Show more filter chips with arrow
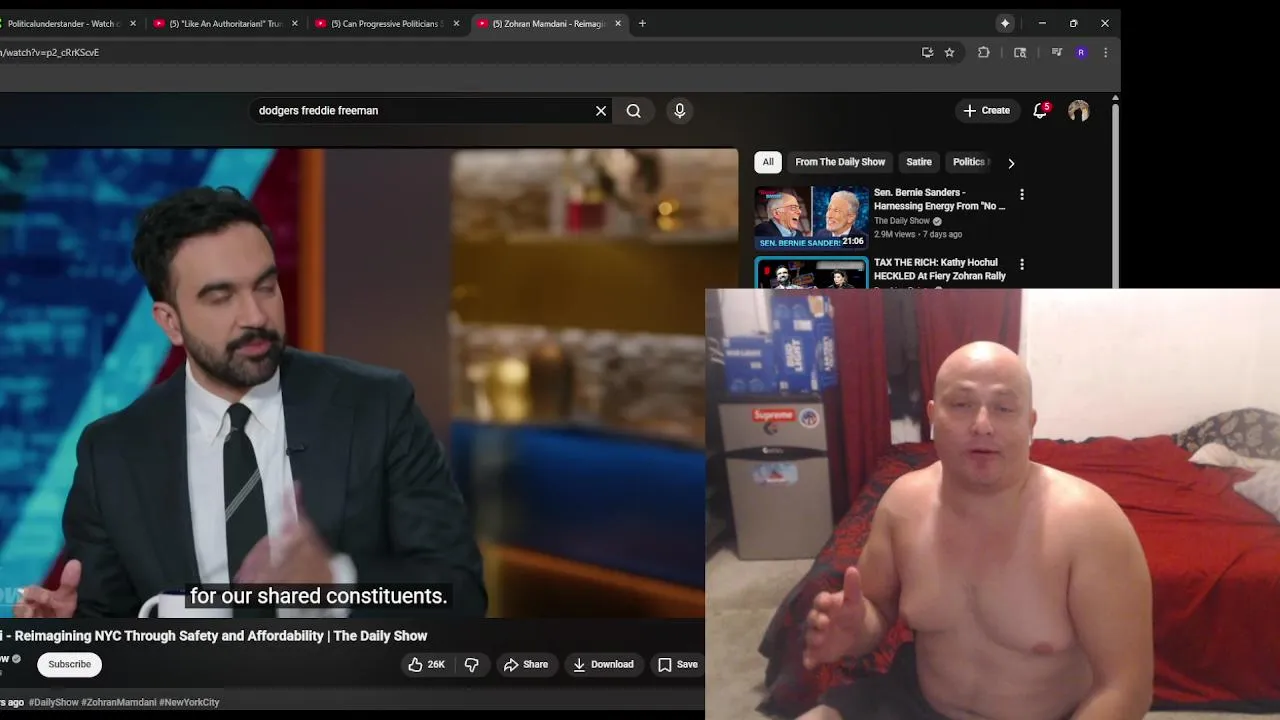Image resolution: width=1280 pixels, height=720 pixels. [x=1011, y=163]
